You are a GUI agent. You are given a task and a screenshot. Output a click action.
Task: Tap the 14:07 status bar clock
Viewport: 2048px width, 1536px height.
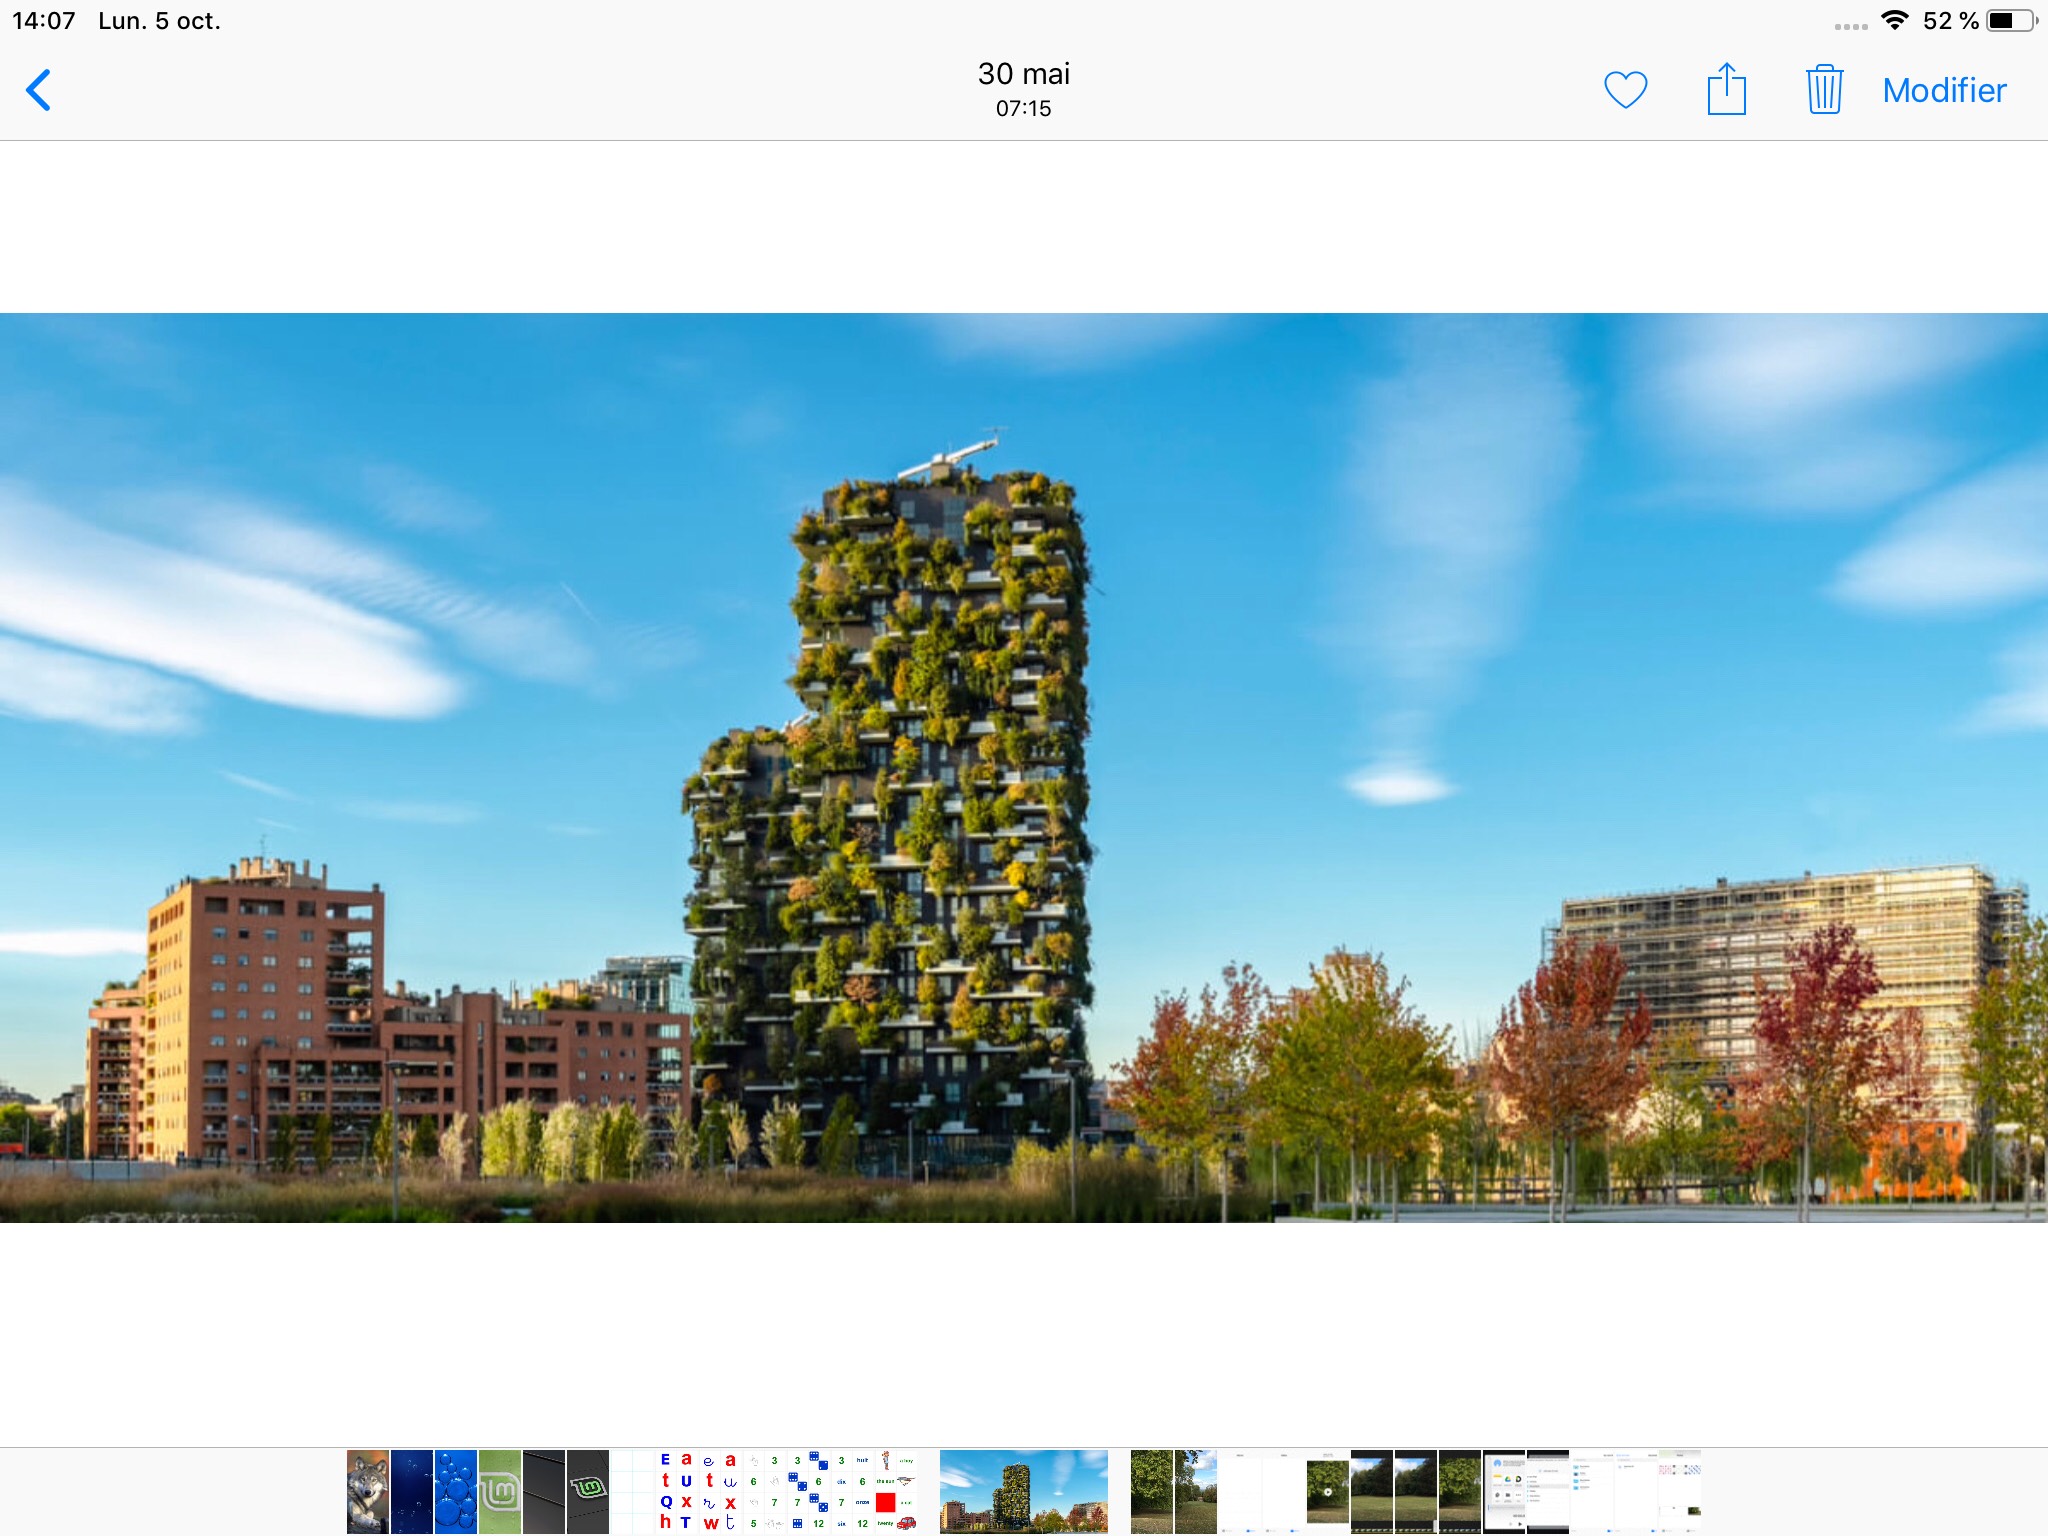[44, 21]
